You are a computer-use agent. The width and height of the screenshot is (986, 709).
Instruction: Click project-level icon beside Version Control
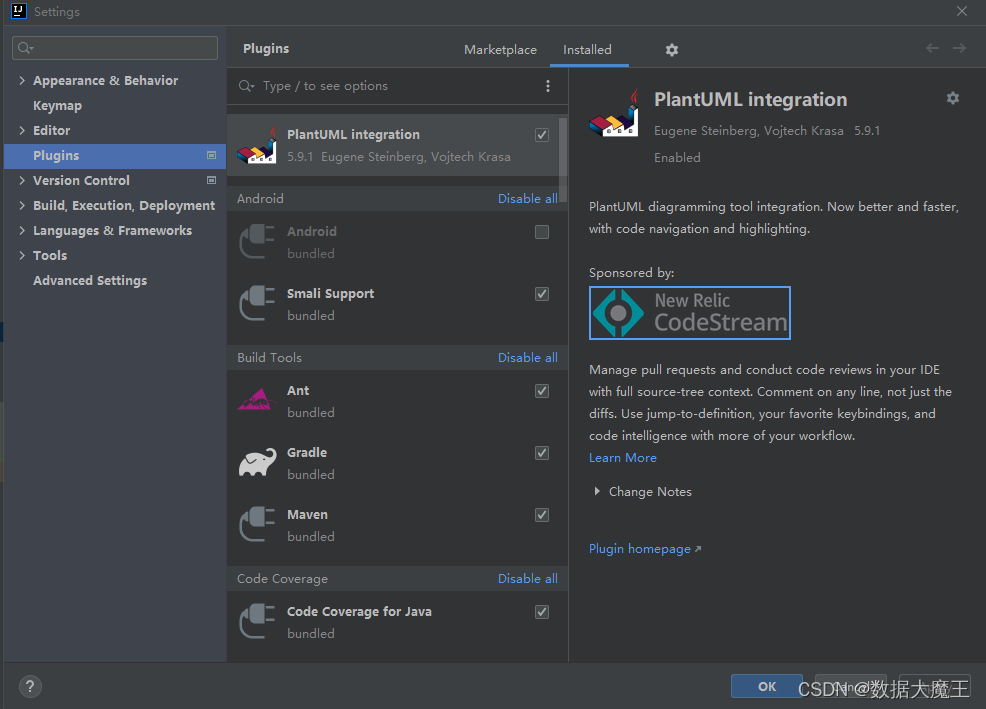coord(211,181)
